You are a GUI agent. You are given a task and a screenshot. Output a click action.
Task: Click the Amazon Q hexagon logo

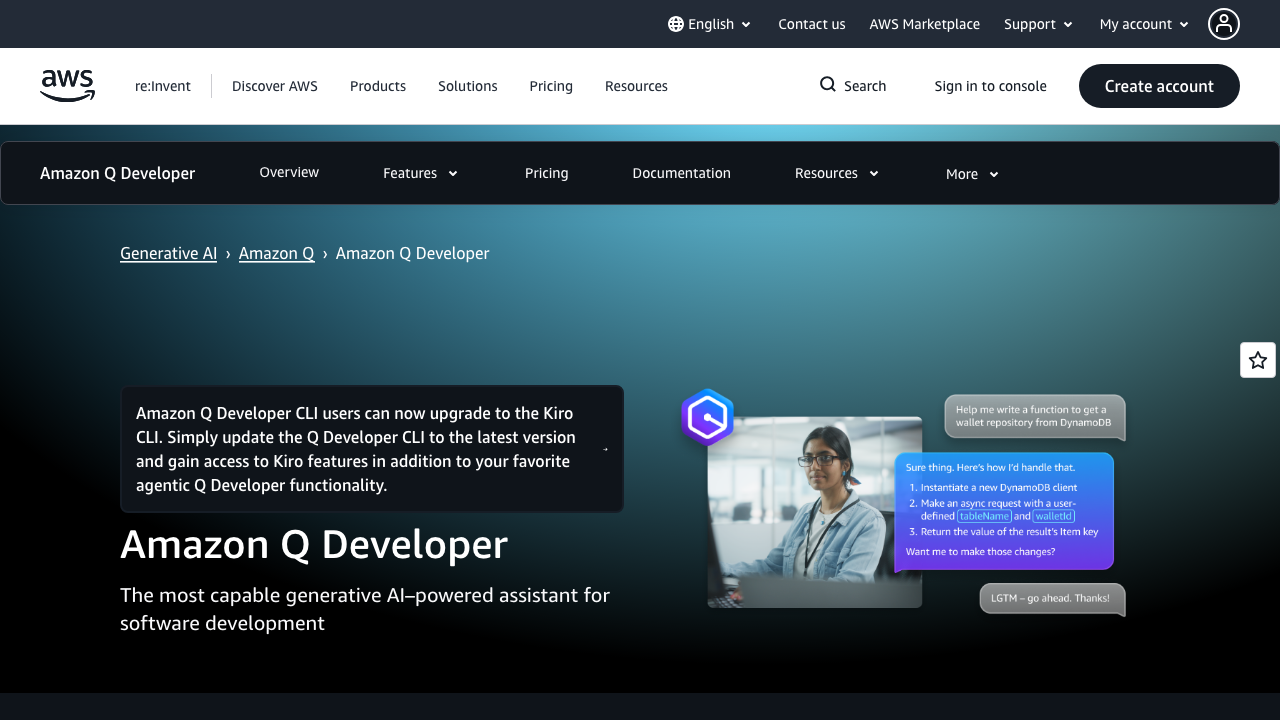707,417
